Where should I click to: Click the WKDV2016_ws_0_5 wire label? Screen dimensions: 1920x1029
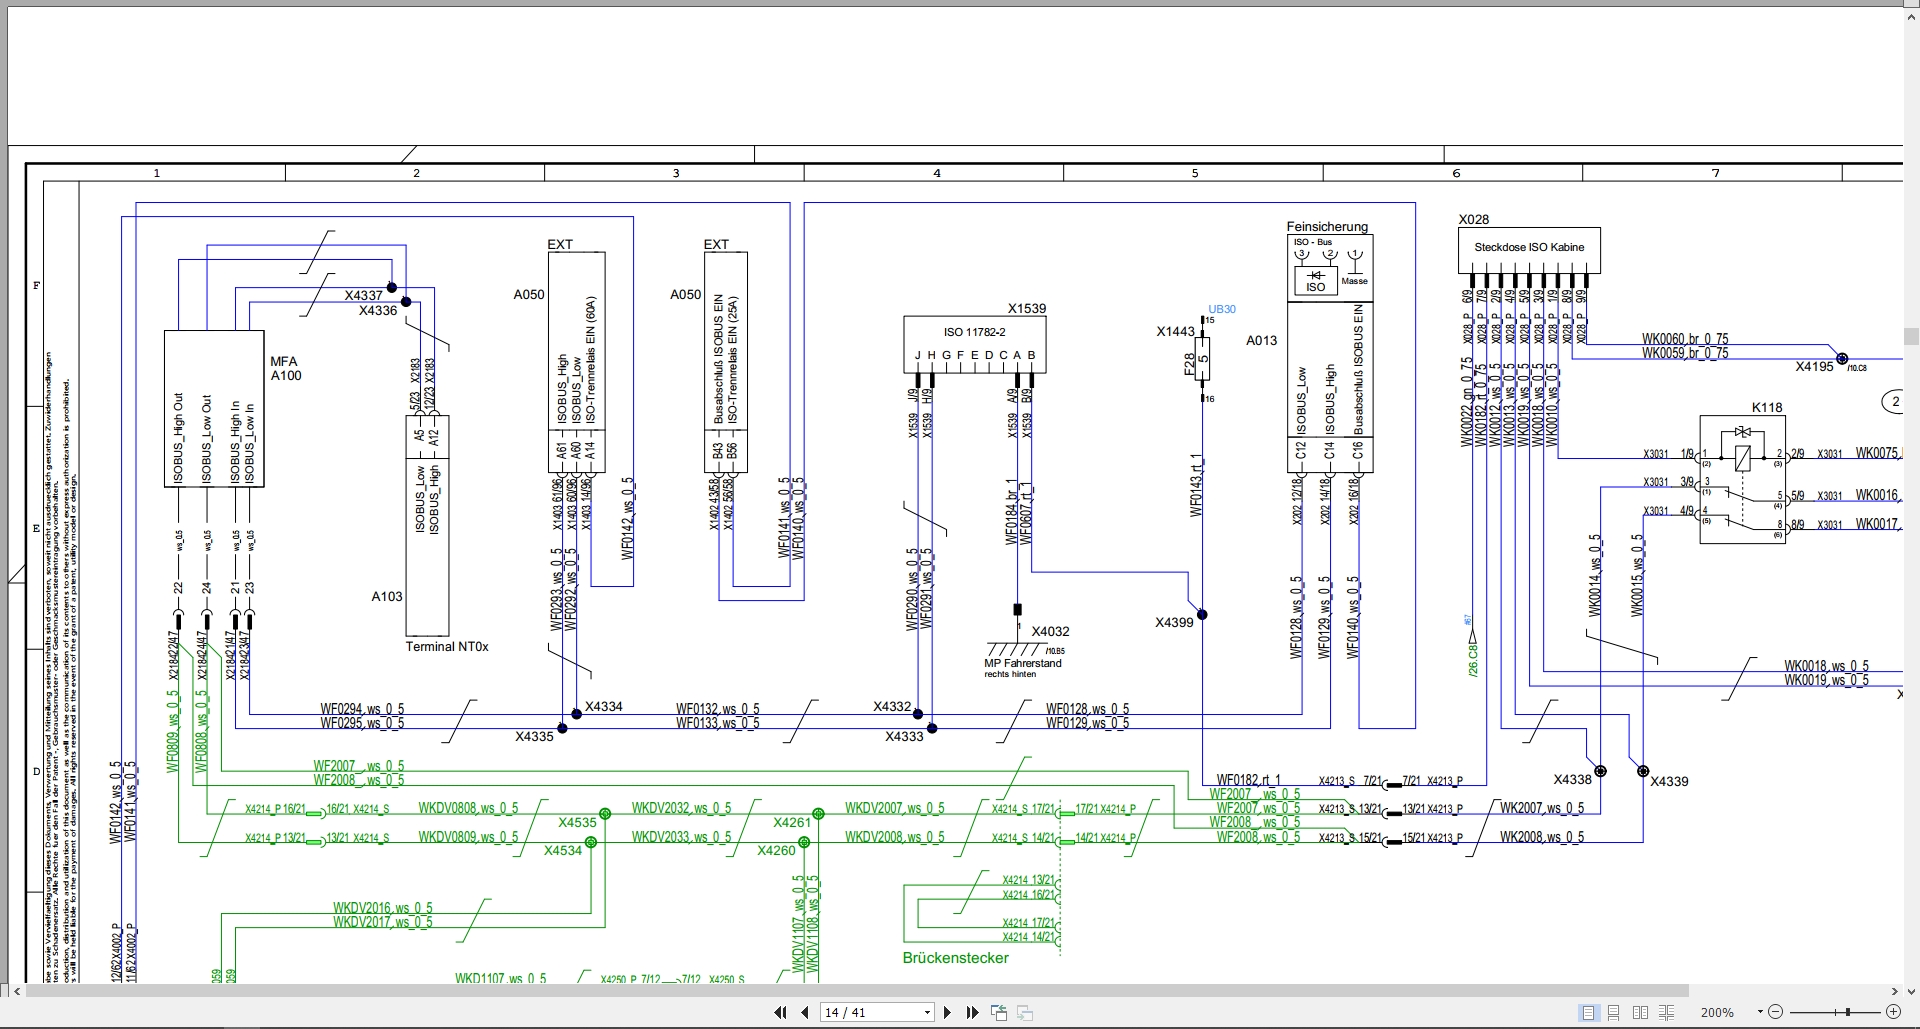click(383, 908)
